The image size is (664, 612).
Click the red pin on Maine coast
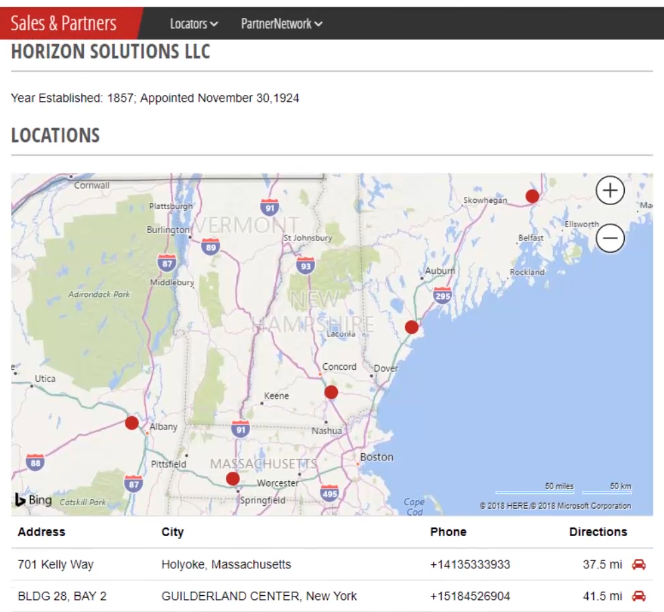coord(411,327)
